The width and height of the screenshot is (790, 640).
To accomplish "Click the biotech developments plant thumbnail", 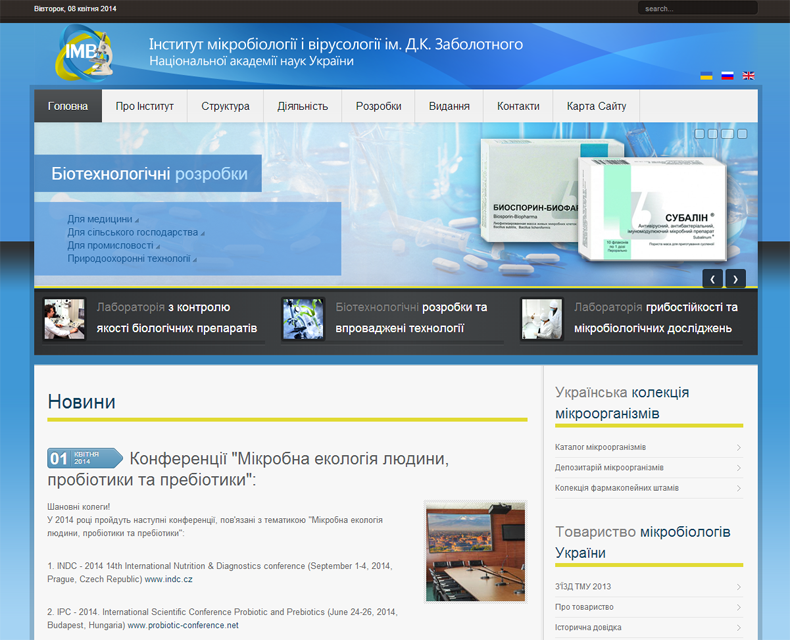I will point(303,319).
